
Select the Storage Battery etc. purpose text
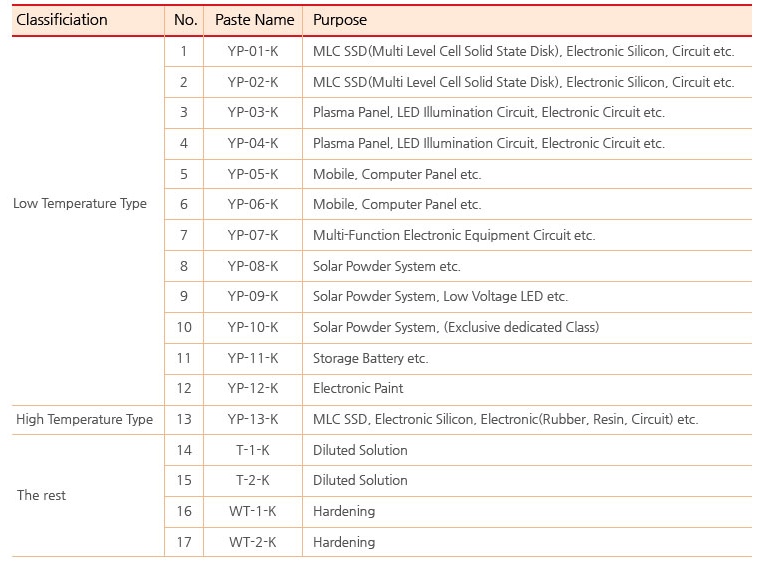370,358
